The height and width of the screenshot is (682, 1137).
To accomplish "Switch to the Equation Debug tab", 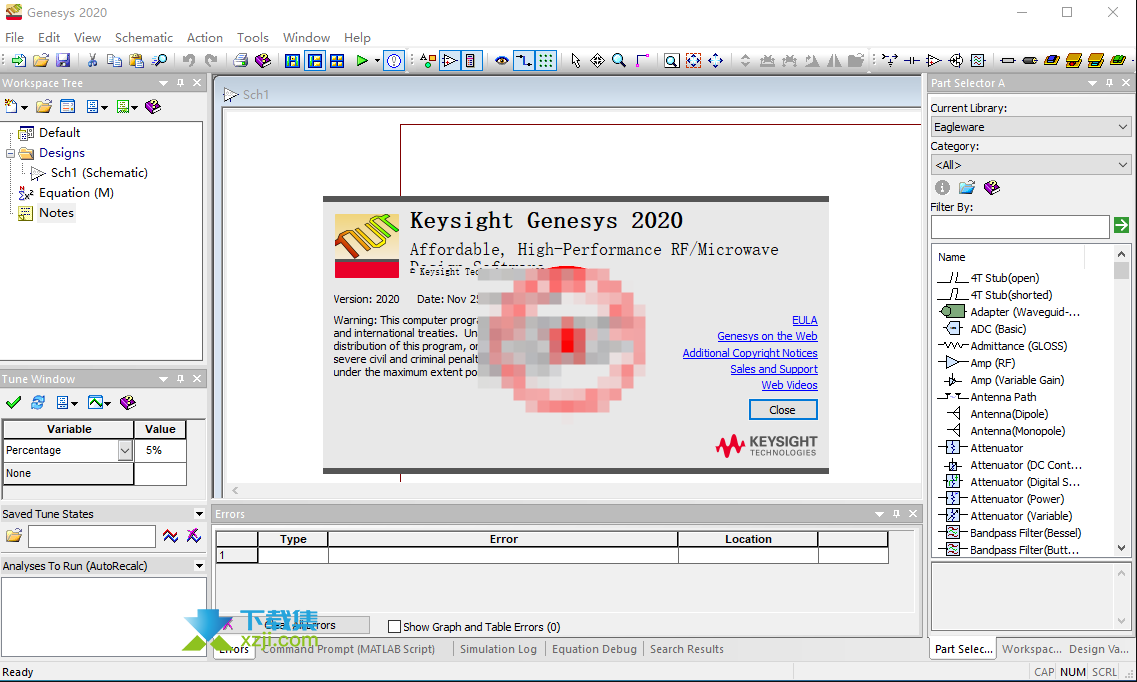I will [x=594, y=649].
